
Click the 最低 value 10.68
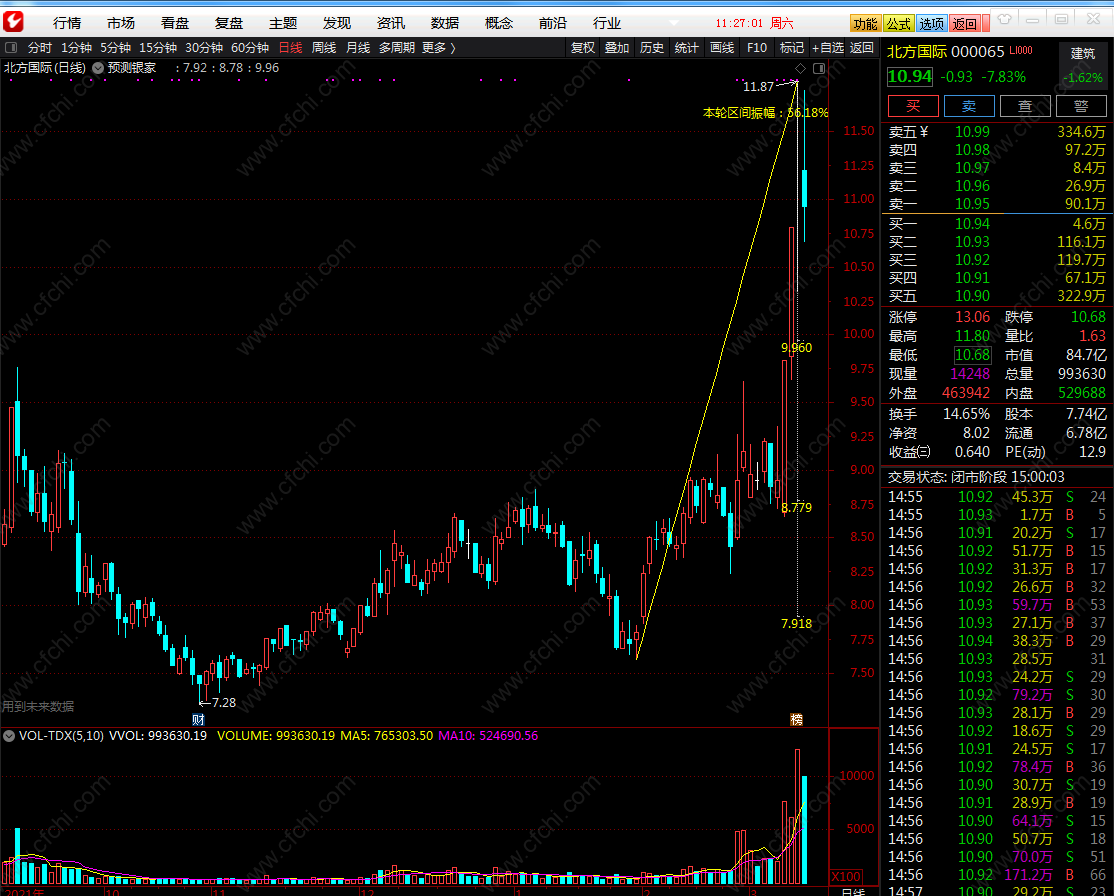point(972,355)
